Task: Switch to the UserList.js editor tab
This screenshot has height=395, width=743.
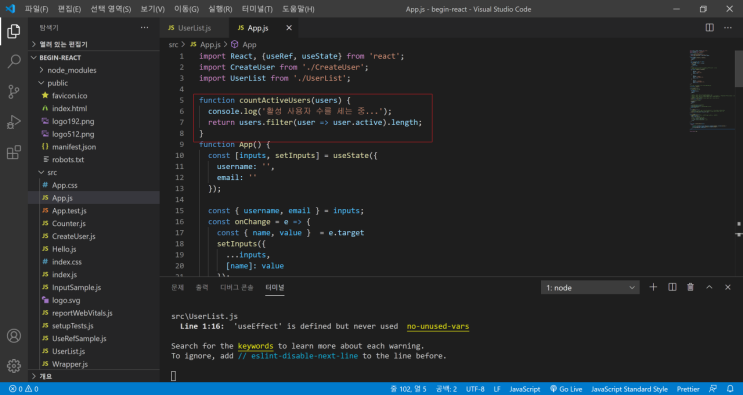Action: click(x=194, y=28)
